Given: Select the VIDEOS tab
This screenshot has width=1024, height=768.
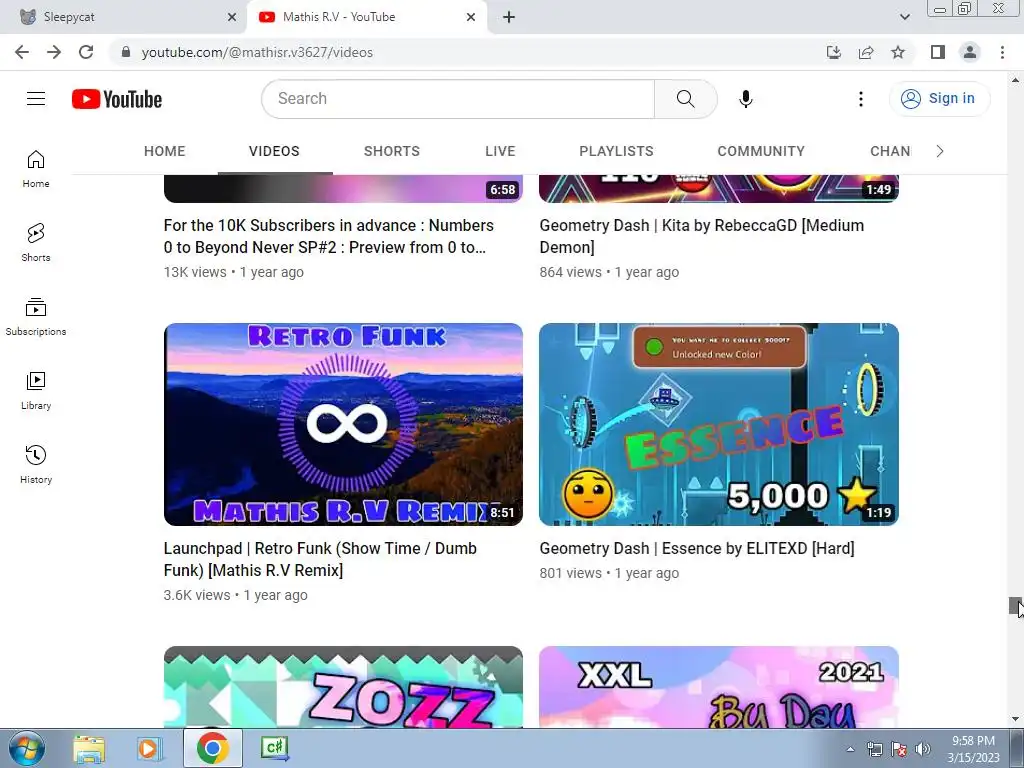Looking at the screenshot, I should (x=274, y=152).
